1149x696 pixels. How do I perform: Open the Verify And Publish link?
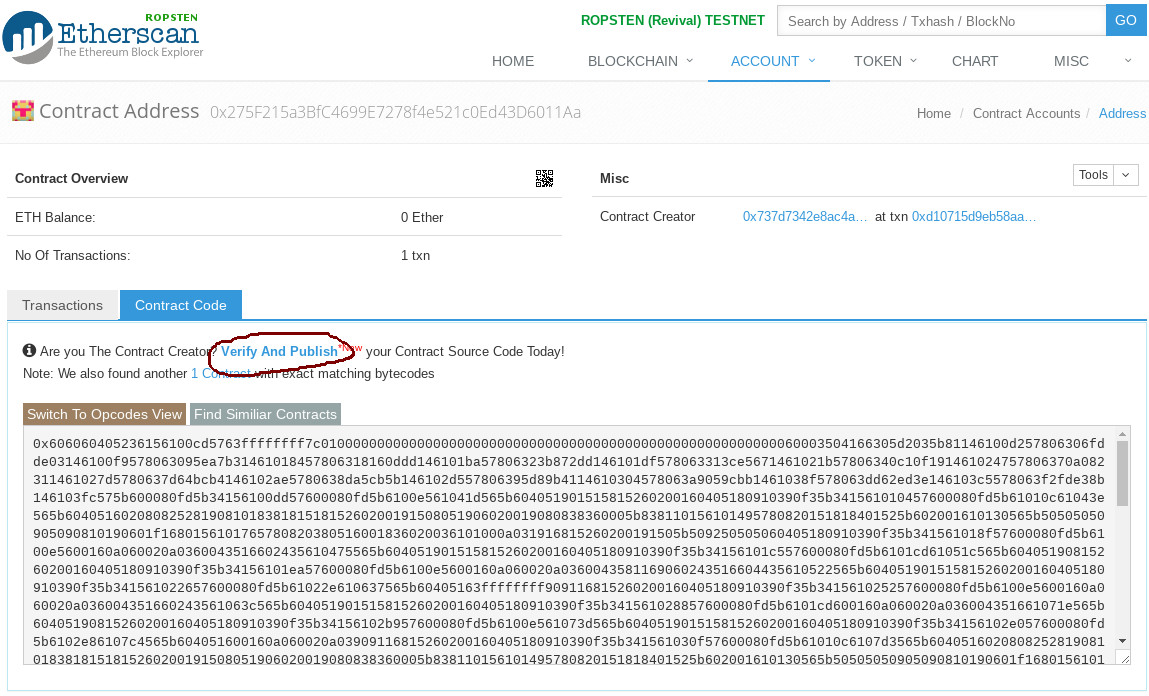tap(279, 352)
